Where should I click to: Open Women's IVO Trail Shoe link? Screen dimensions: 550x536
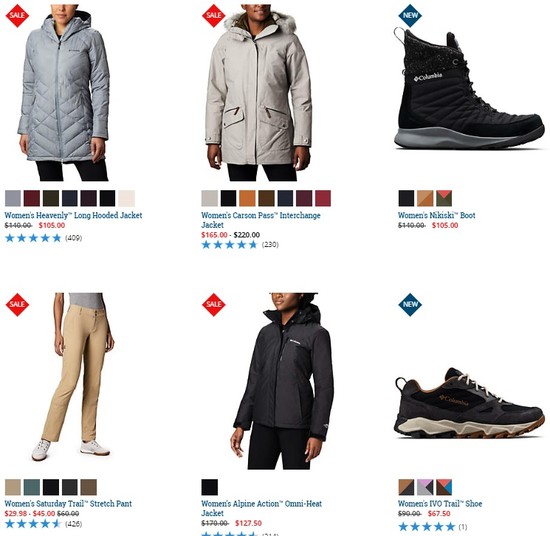click(x=440, y=503)
